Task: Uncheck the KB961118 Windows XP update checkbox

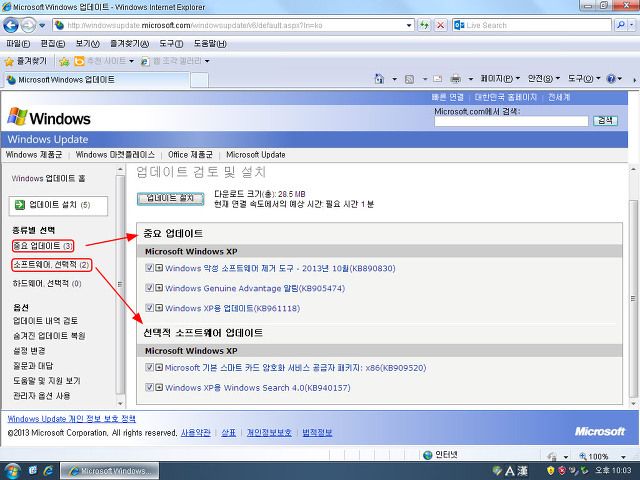Action: point(149,308)
